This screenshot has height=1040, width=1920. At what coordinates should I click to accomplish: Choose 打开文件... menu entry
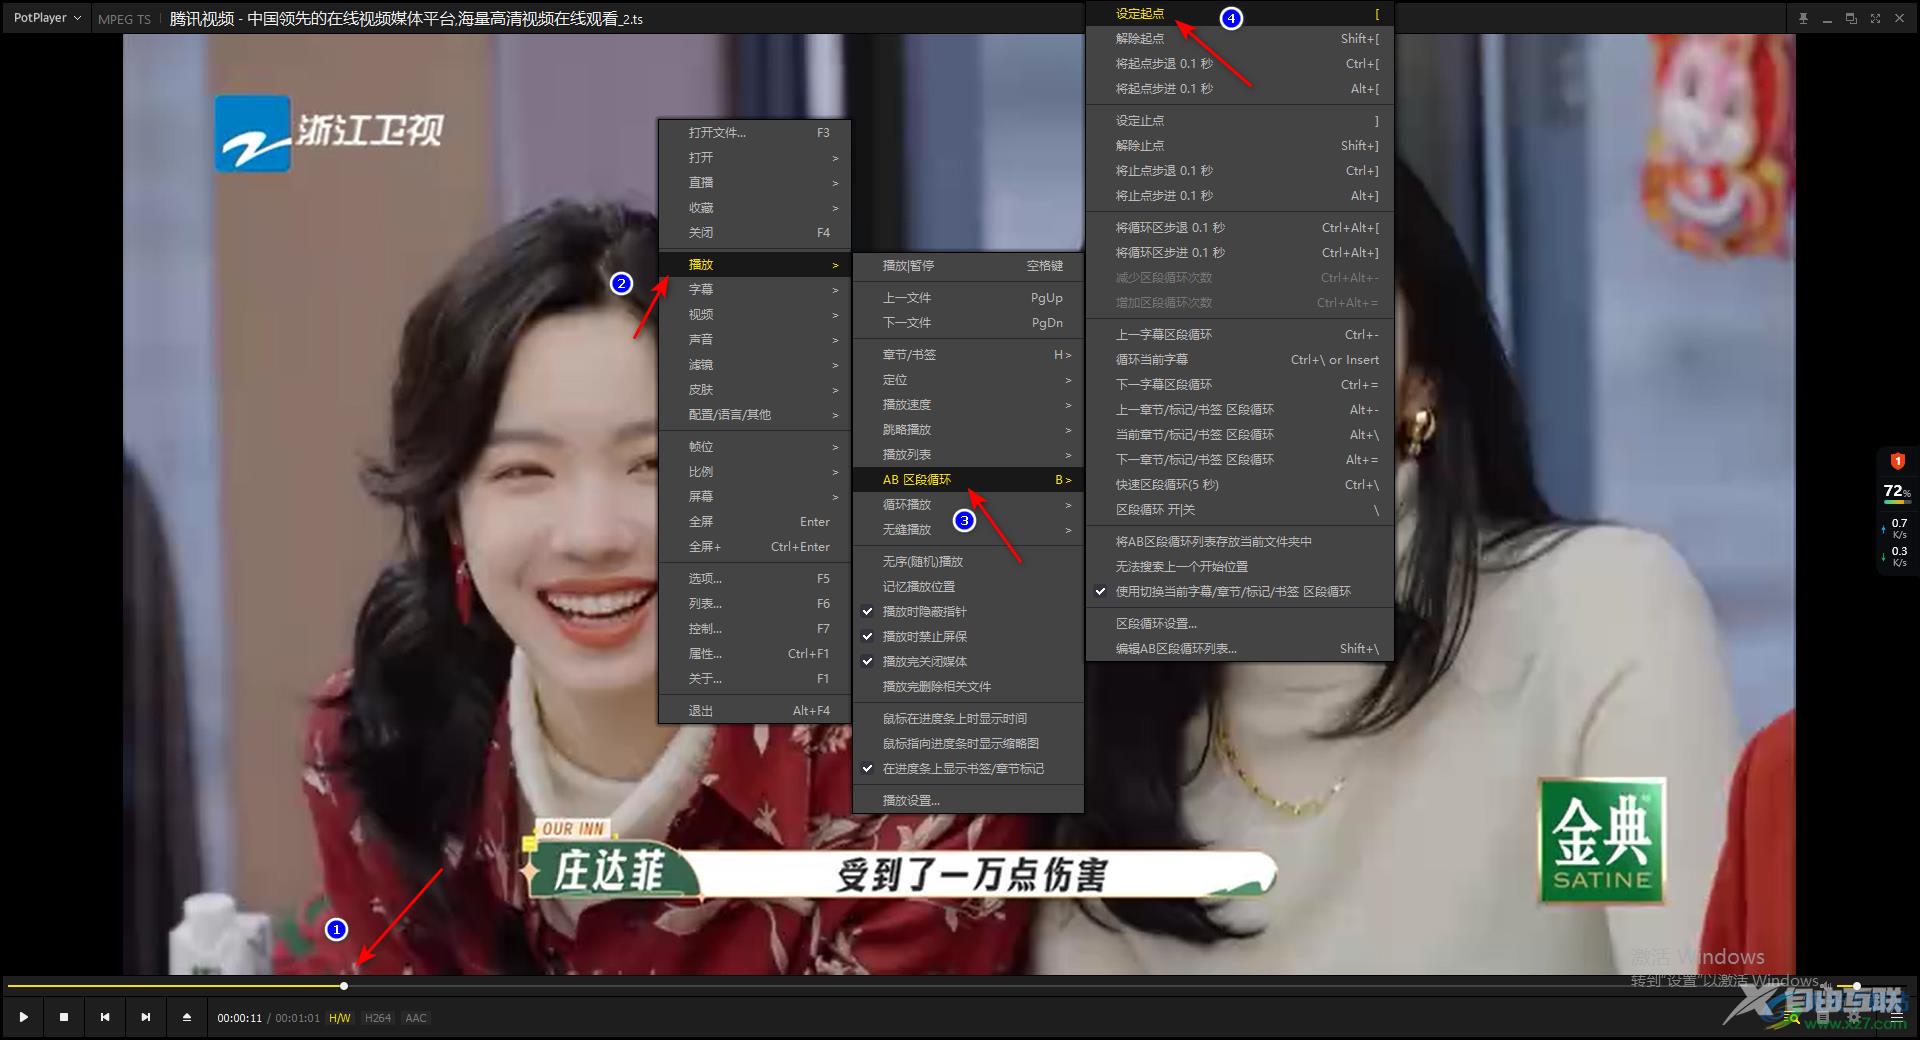(754, 132)
